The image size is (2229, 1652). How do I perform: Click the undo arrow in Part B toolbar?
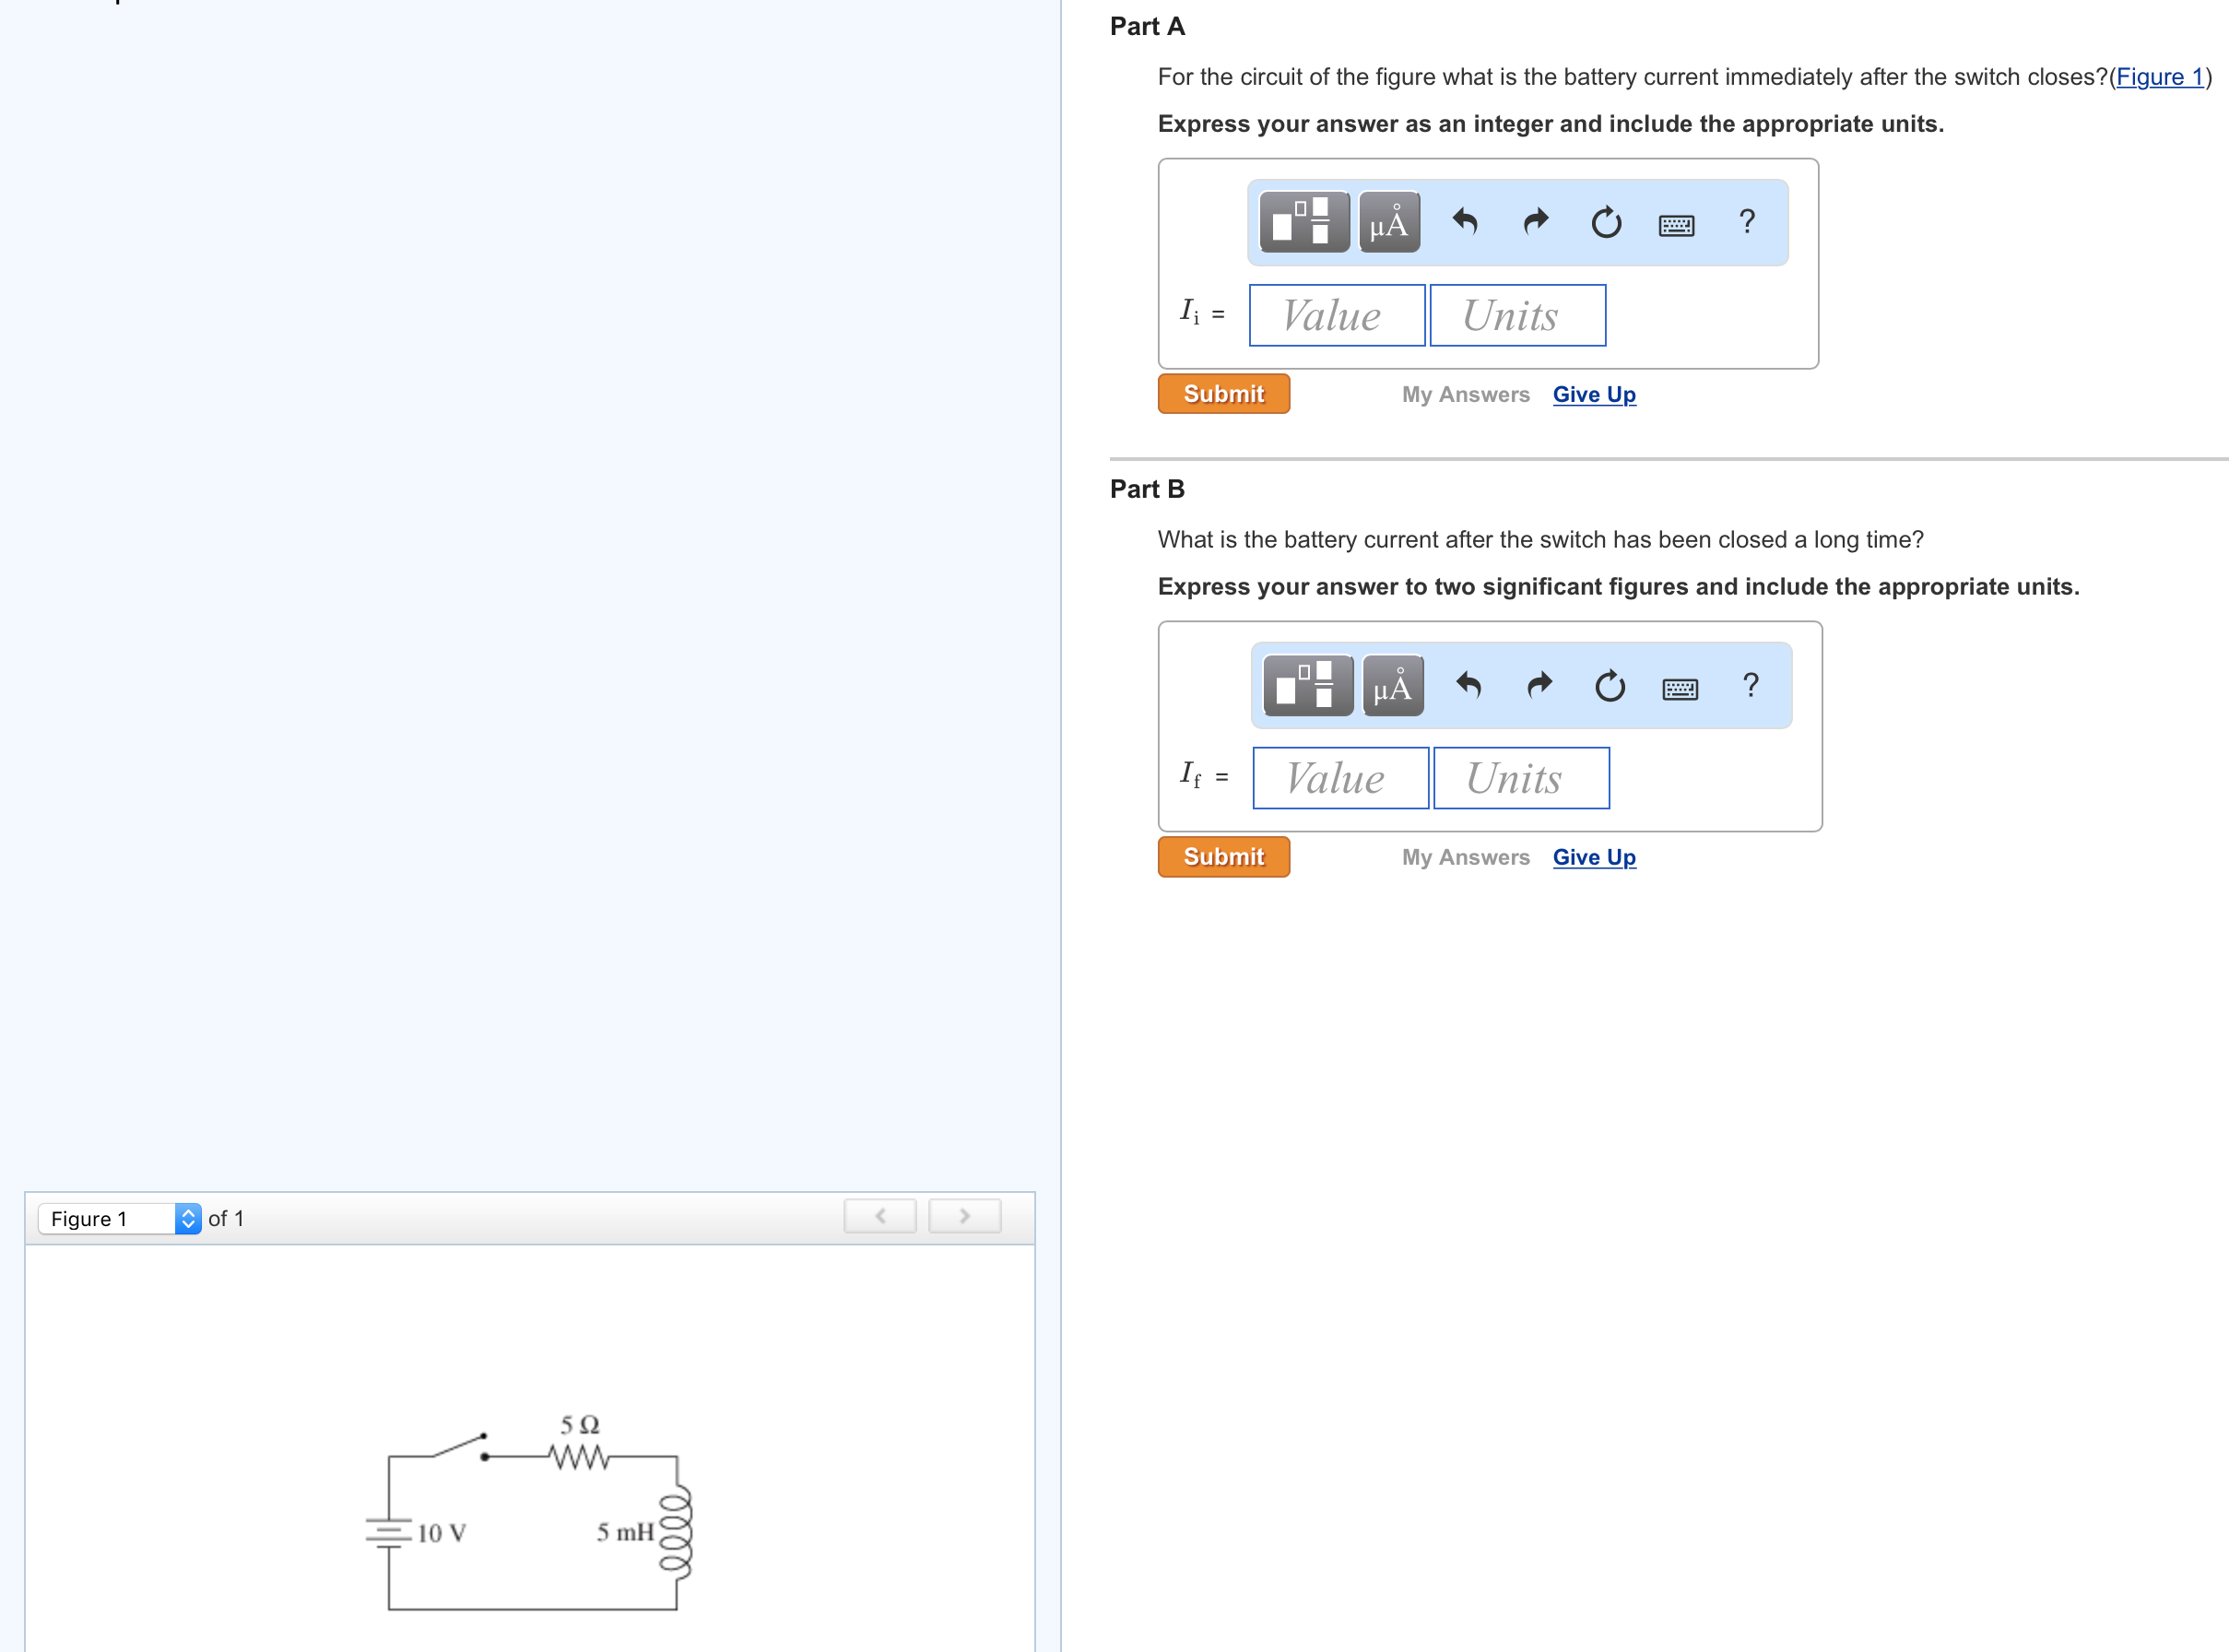1468,686
